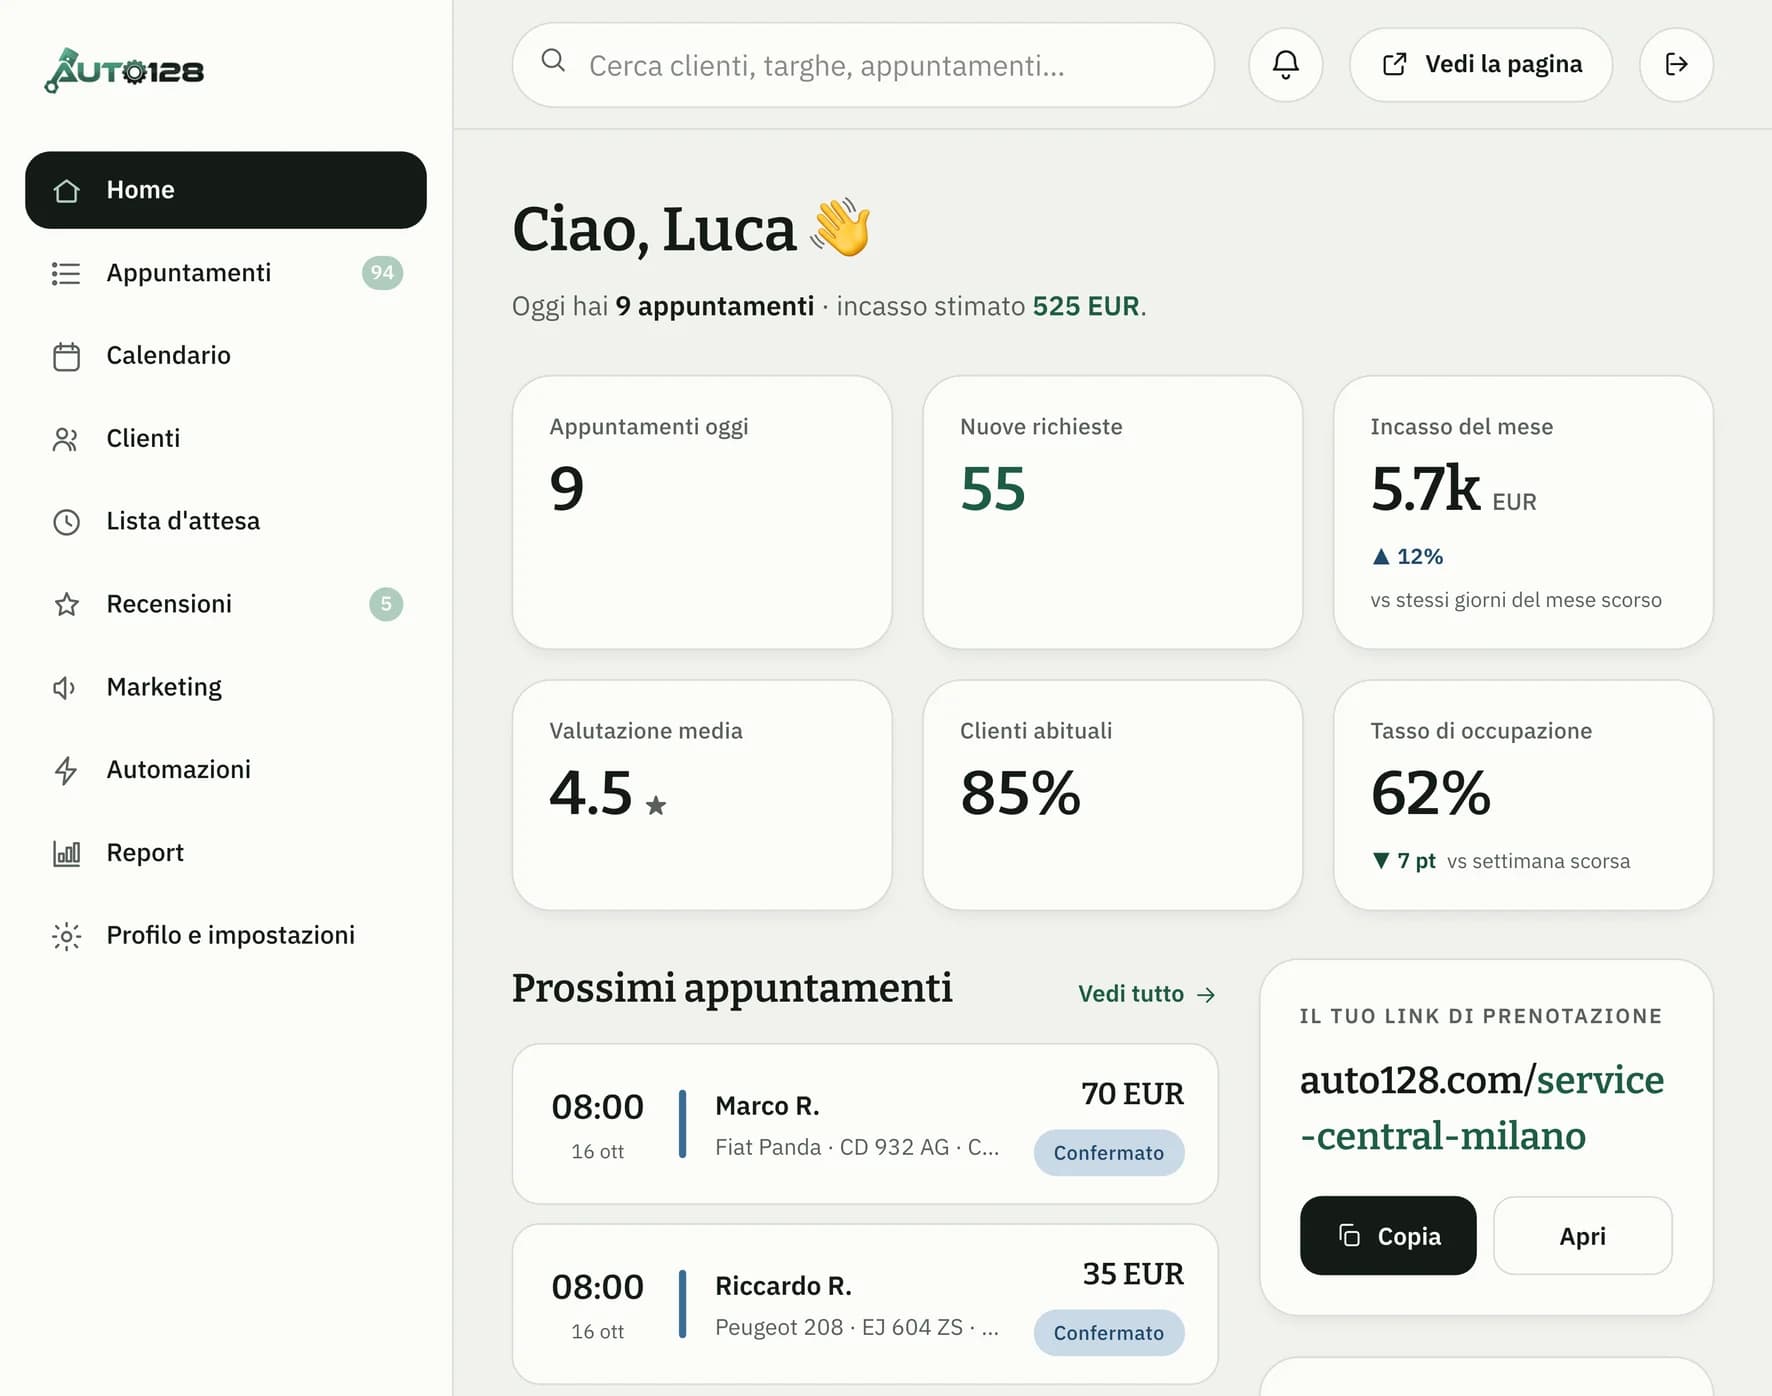The height and width of the screenshot is (1396, 1772).
Task: Click the settings gear sidebar icon
Action: pyautogui.click(x=66, y=936)
